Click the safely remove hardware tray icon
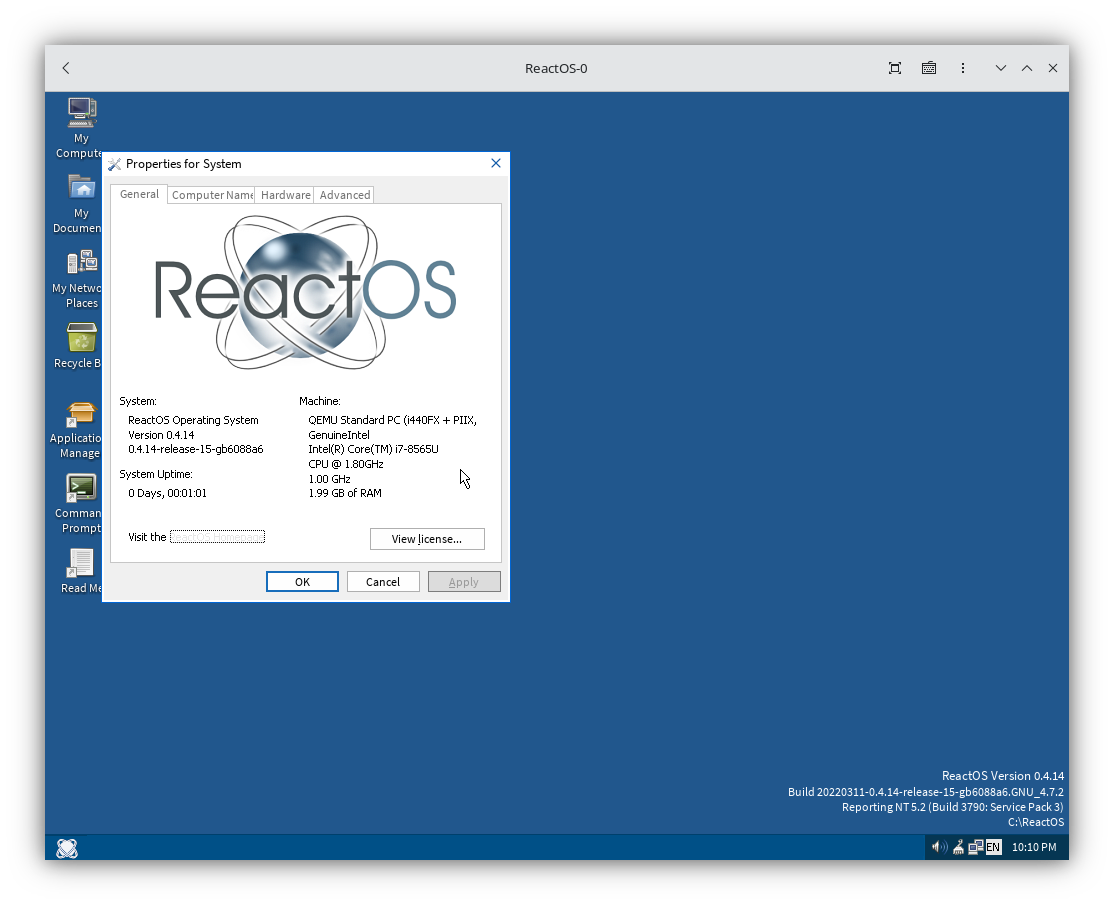The height and width of the screenshot is (905, 1114). coord(958,847)
